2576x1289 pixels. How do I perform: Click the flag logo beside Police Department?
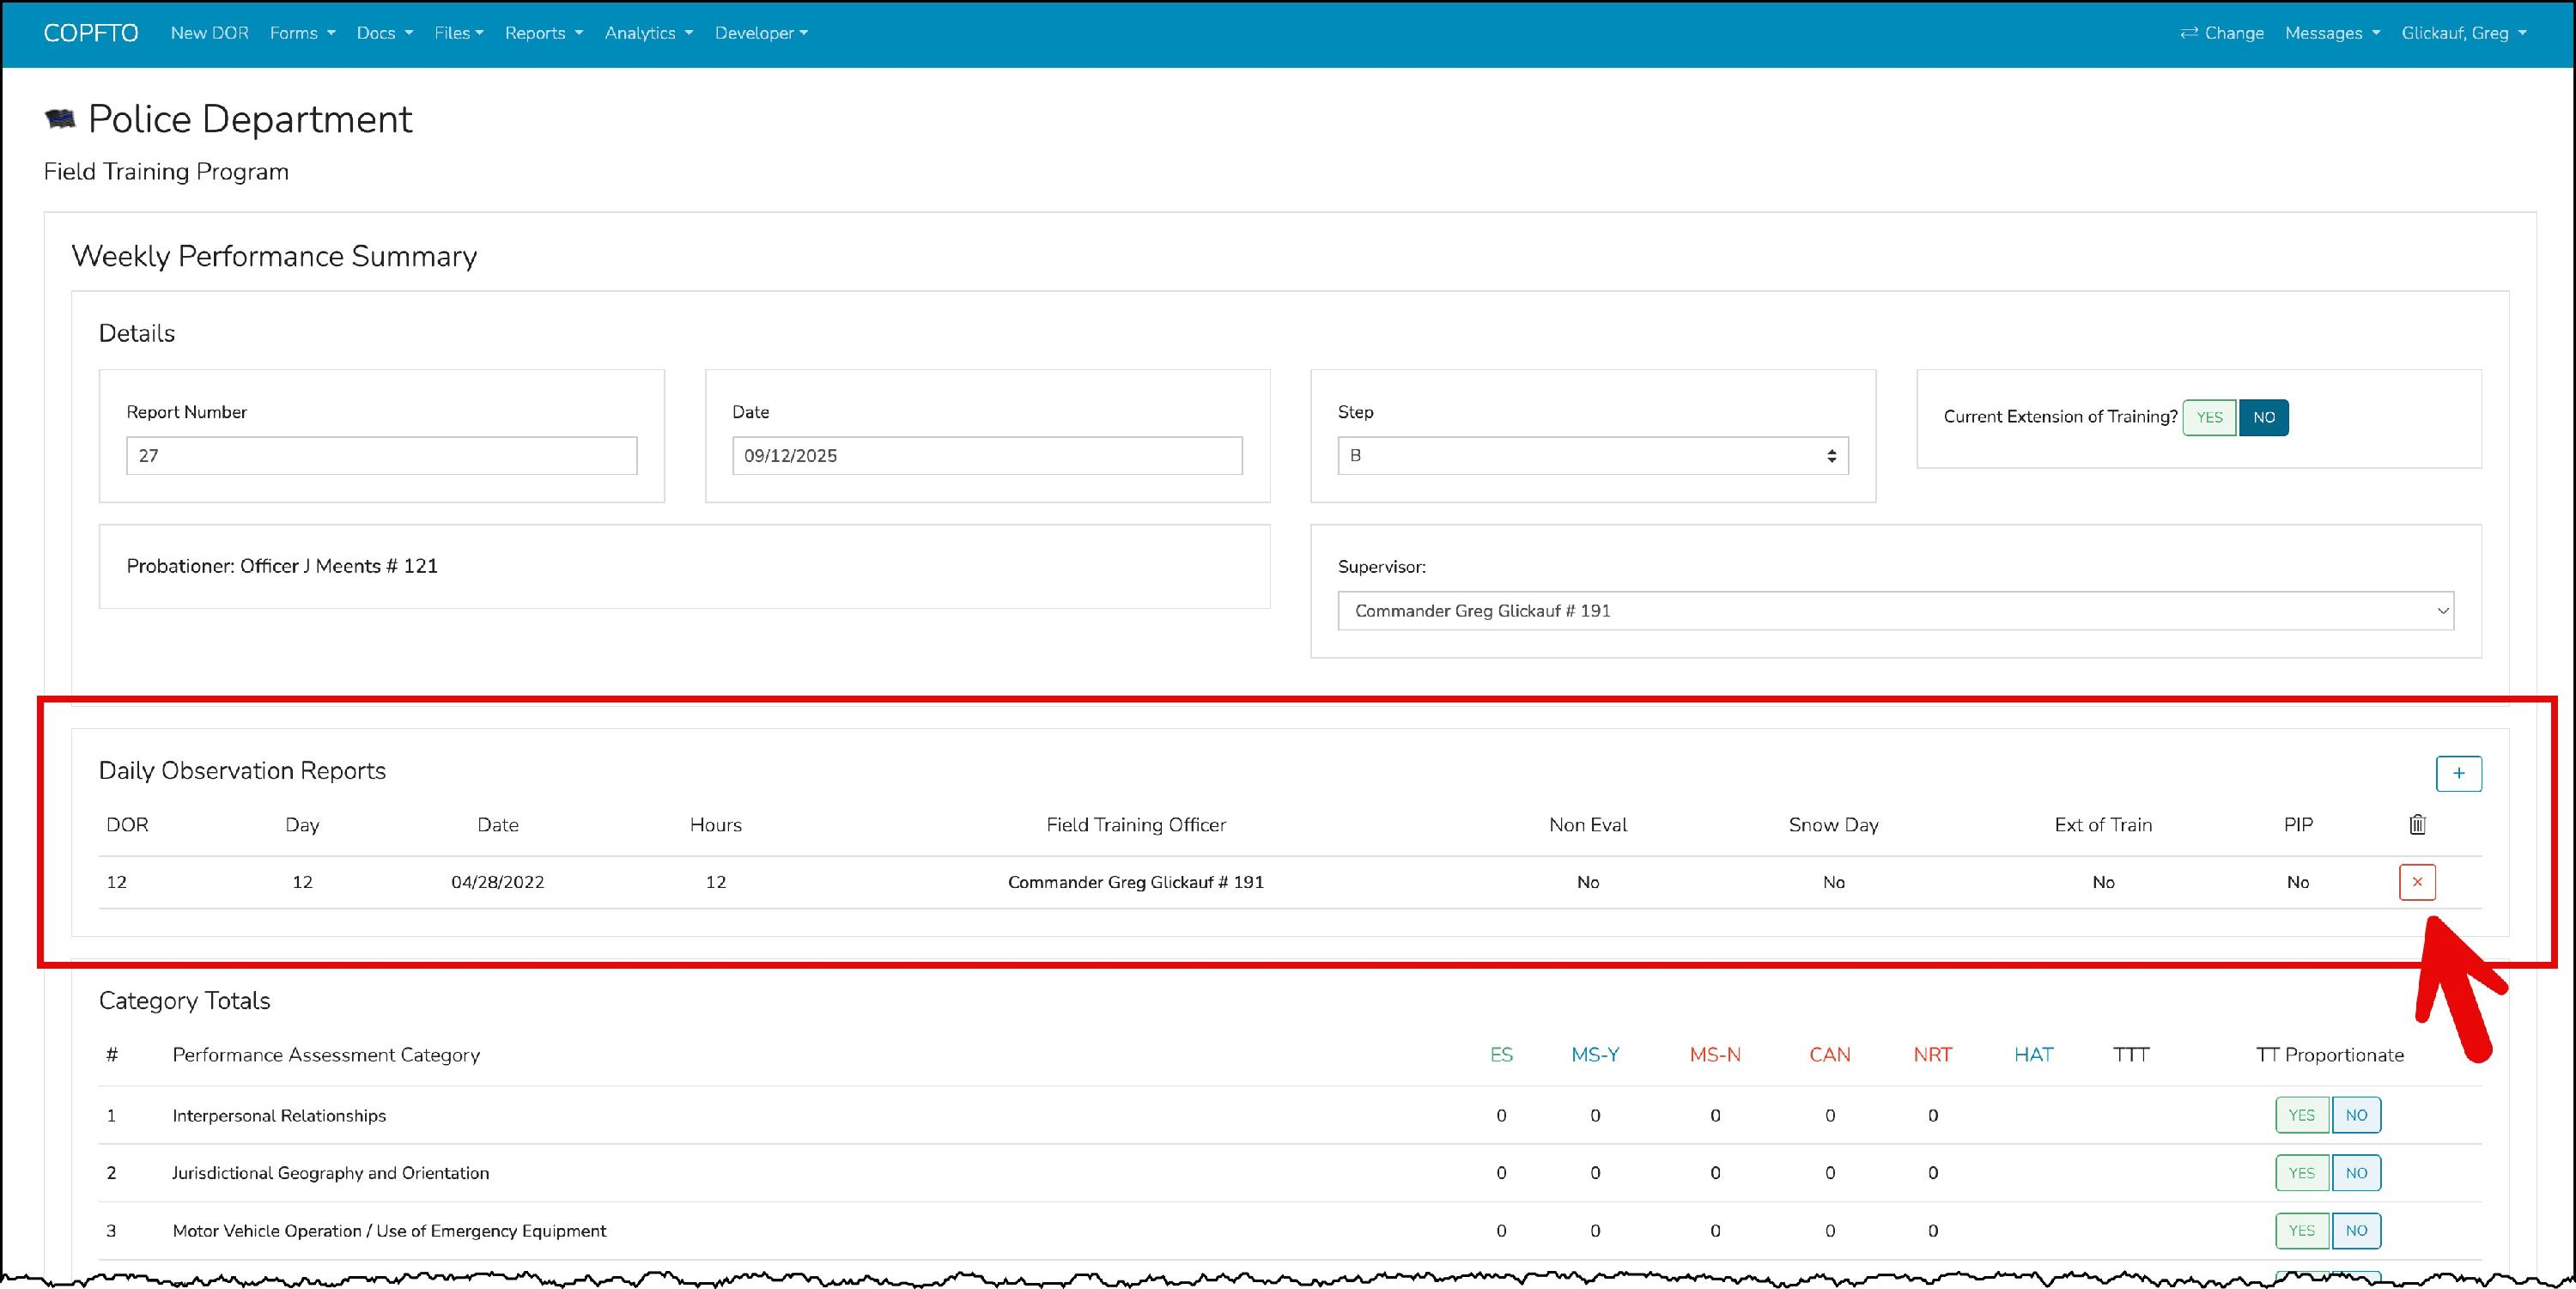click(x=60, y=119)
